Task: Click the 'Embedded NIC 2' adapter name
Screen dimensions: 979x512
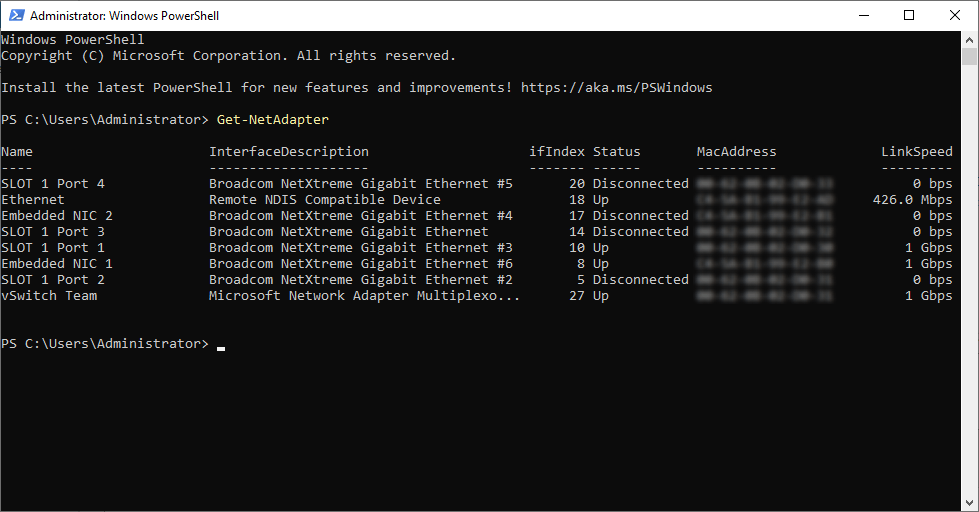Action: tap(57, 215)
